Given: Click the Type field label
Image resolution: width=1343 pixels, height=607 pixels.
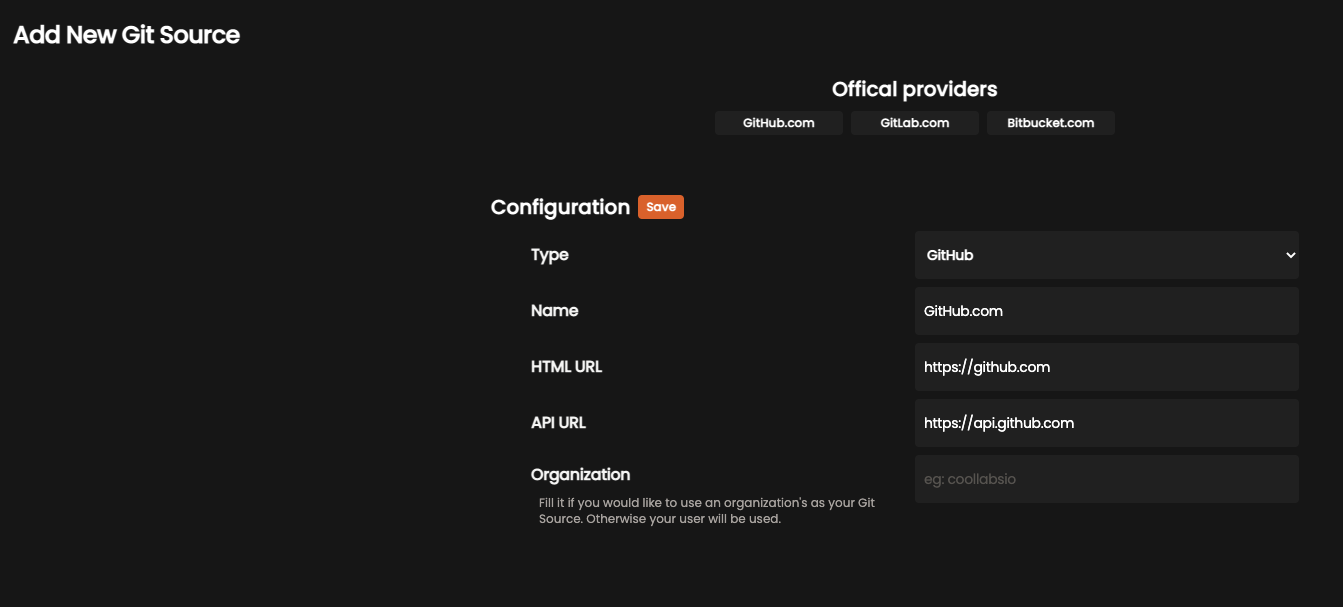Looking at the screenshot, I should coord(550,255).
